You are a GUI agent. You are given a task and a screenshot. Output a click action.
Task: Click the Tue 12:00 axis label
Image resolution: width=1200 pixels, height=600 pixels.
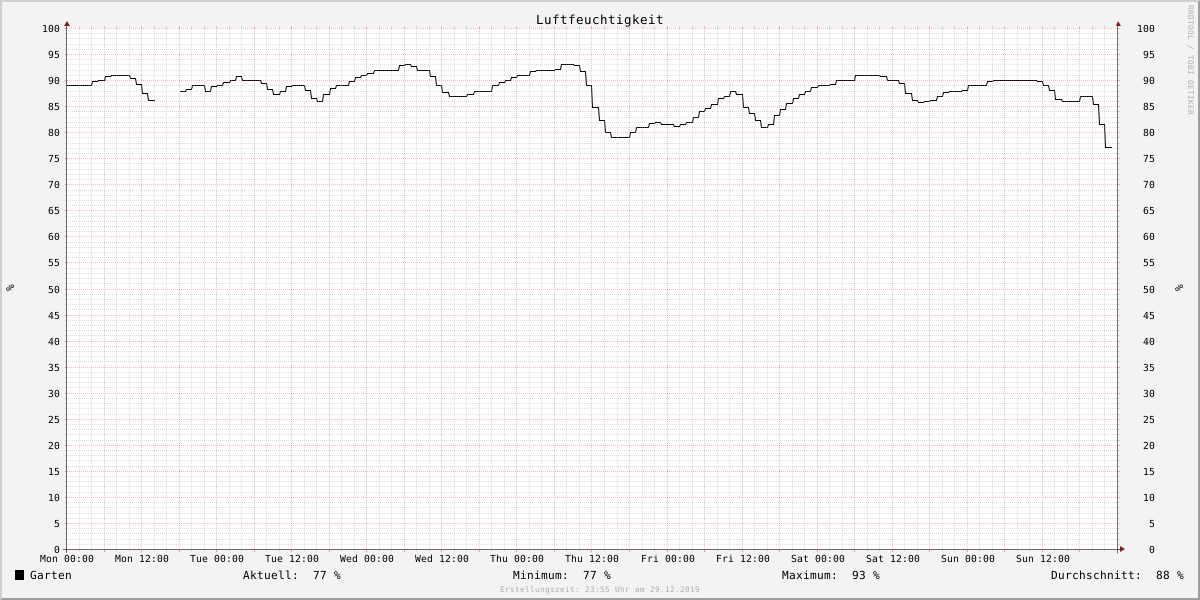click(x=292, y=559)
